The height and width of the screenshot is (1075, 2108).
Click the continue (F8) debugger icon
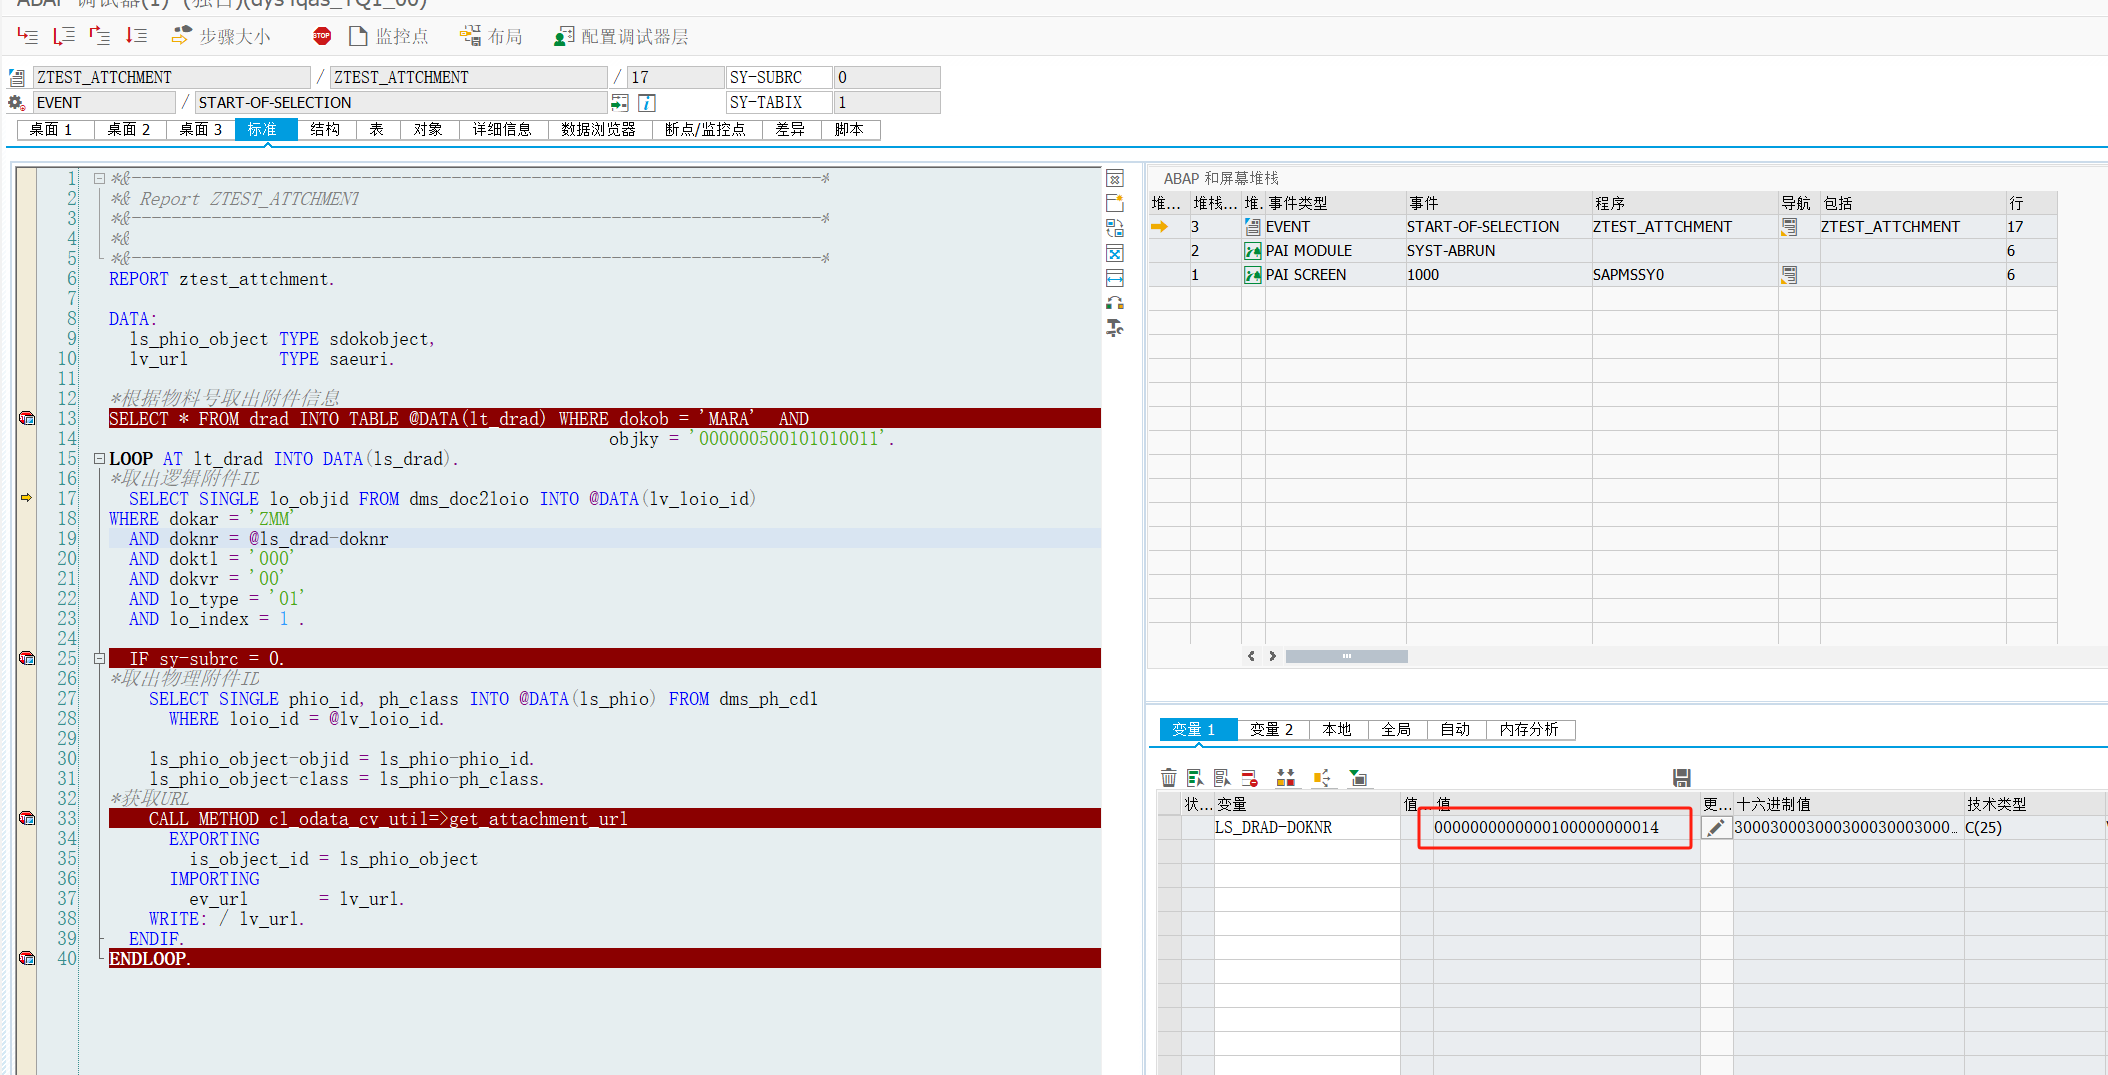click(x=136, y=36)
